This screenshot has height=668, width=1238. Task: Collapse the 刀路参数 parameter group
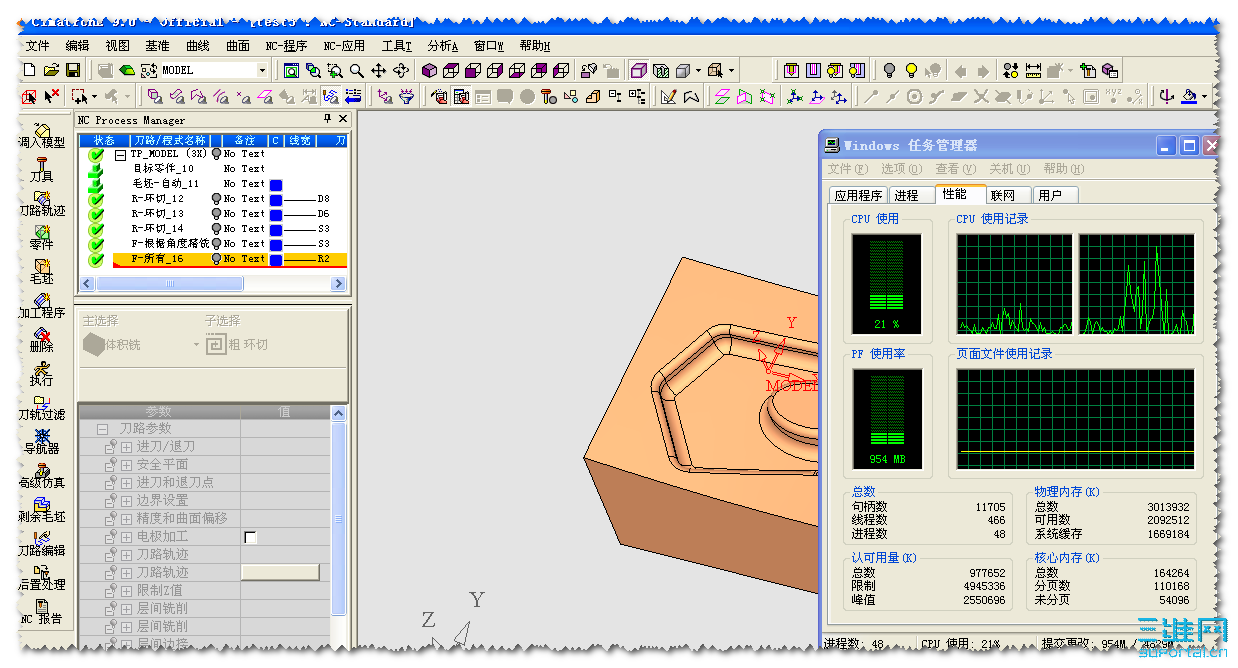[x=102, y=428]
